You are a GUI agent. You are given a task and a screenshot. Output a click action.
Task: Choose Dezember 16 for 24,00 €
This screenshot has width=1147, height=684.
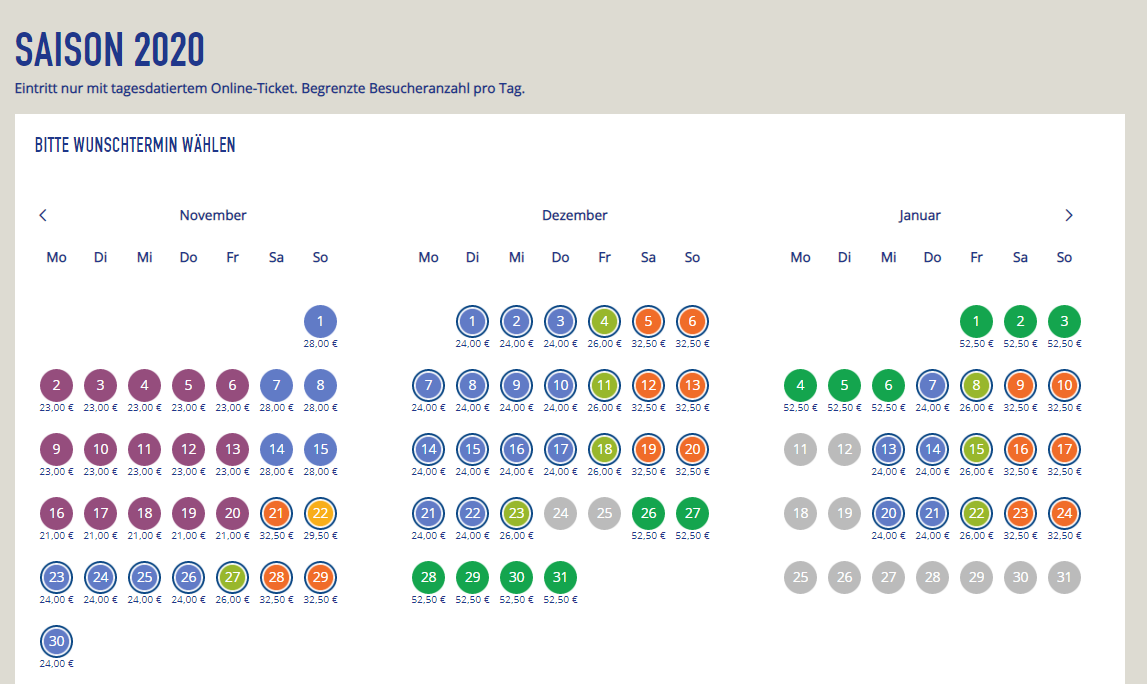[516, 449]
